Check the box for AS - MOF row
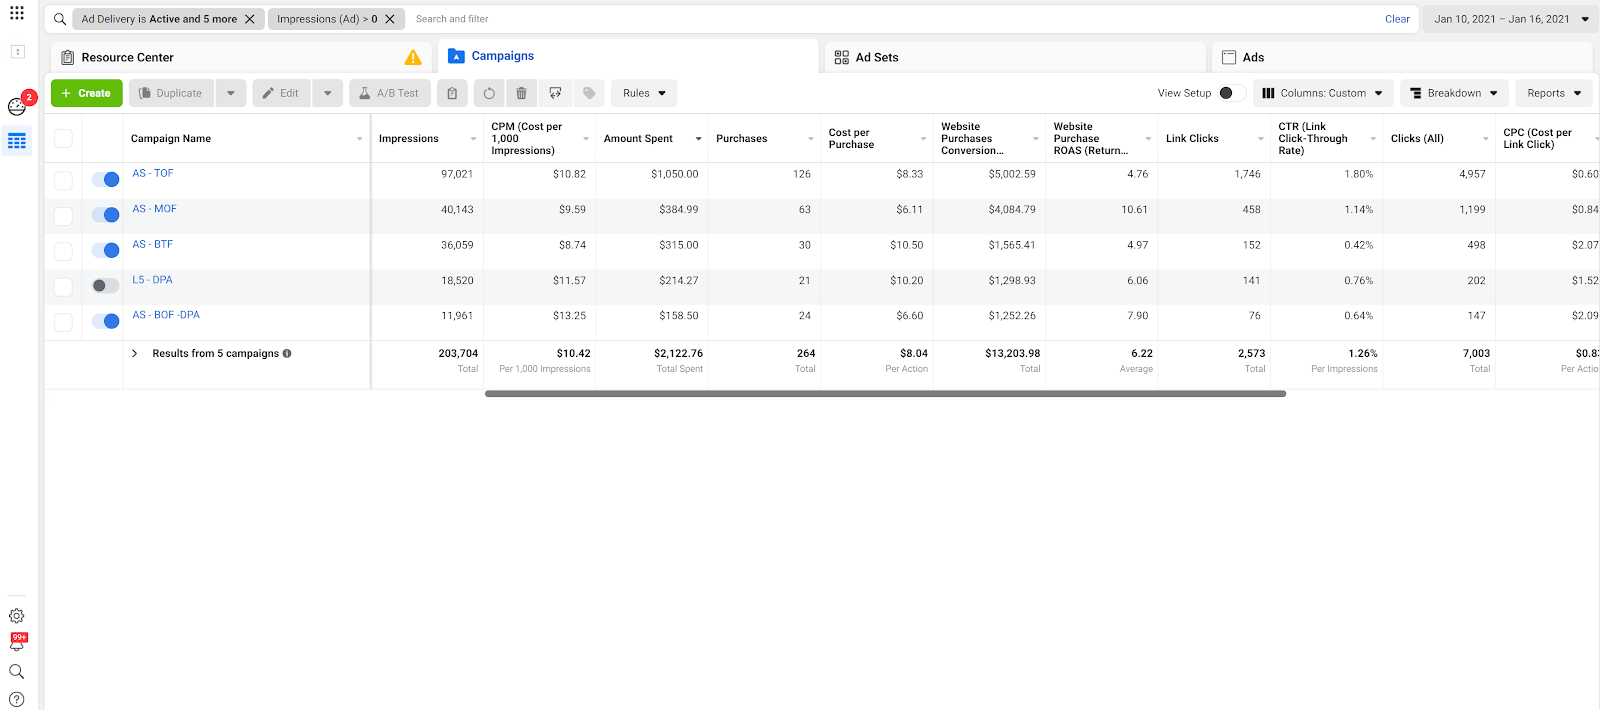The height and width of the screenshot is (710, 1600). pyautogui.click(x=63, y=216)
